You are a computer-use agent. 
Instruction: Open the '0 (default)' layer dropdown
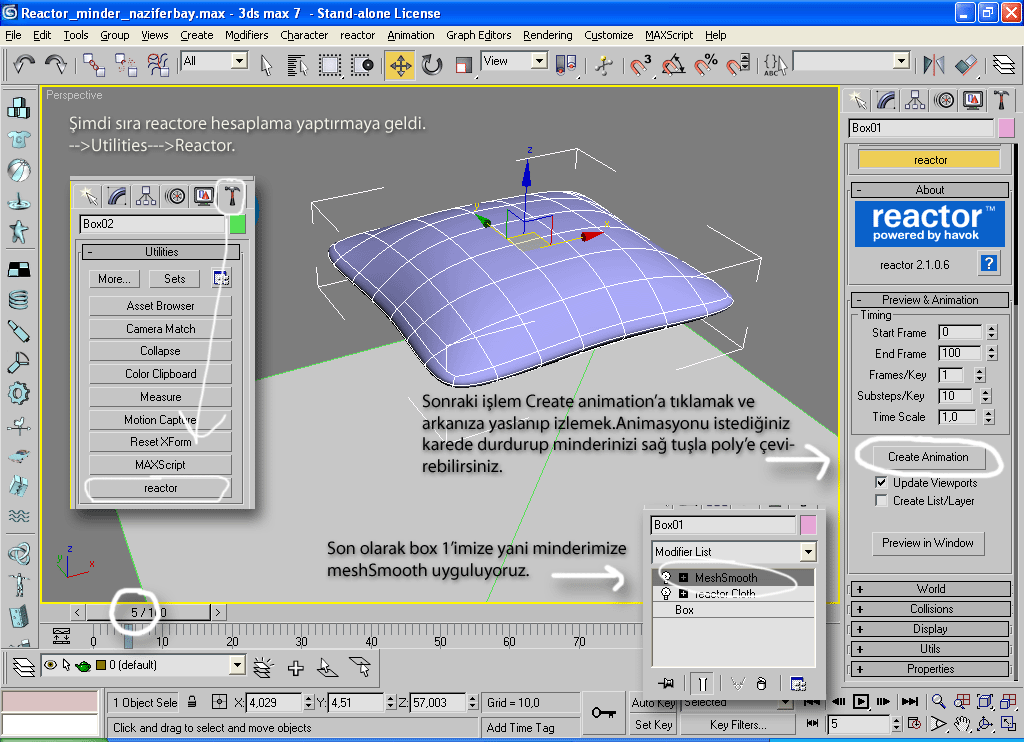point(237,665)
